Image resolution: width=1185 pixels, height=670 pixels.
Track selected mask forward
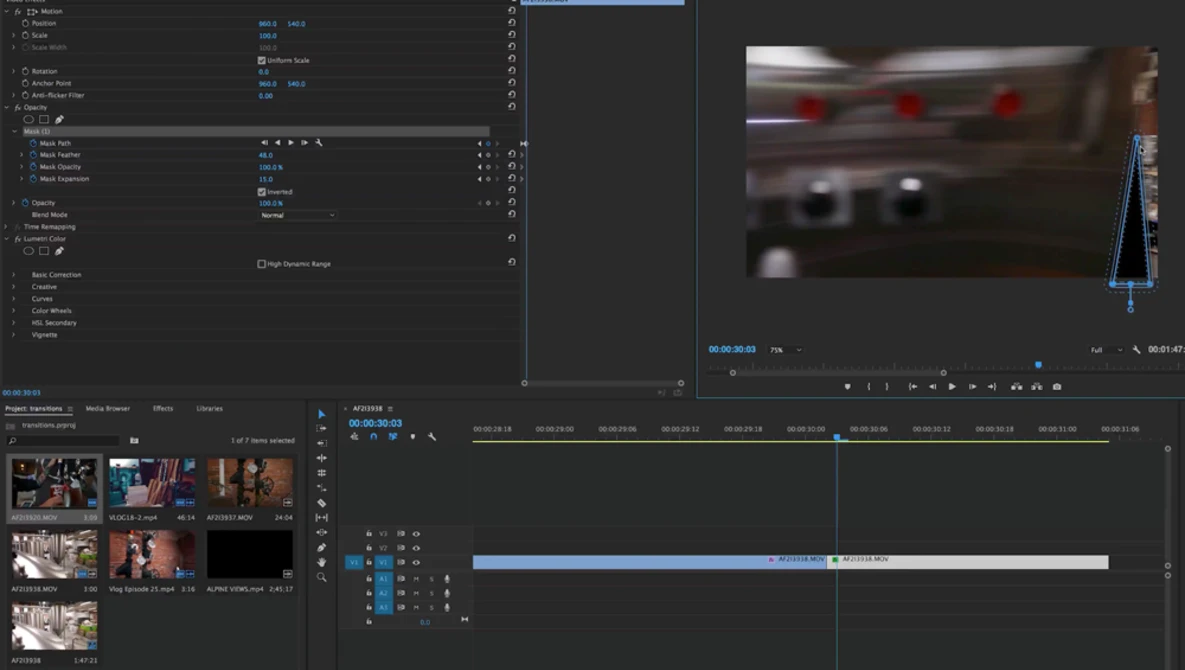point(291,143)
